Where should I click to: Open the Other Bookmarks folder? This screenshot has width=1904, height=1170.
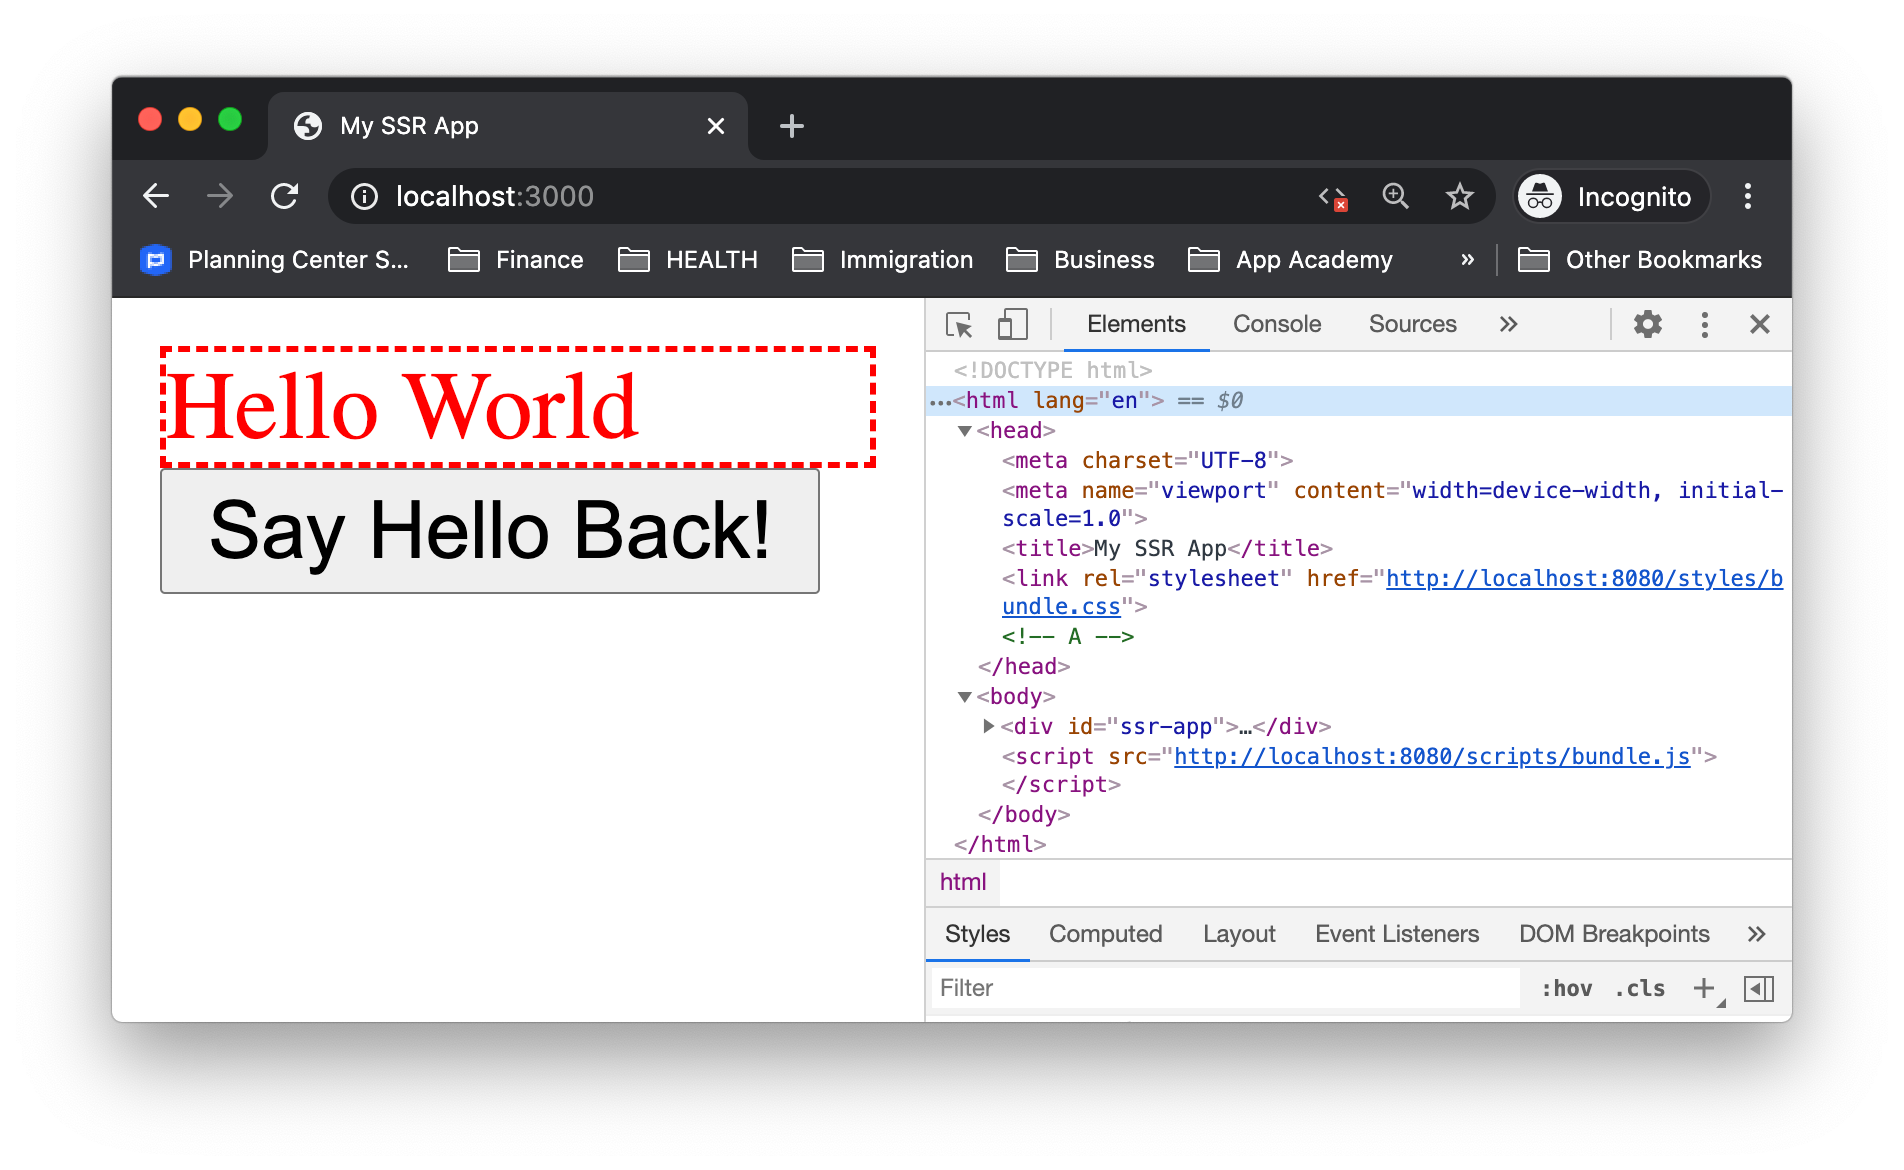[x=1640, y=260]
